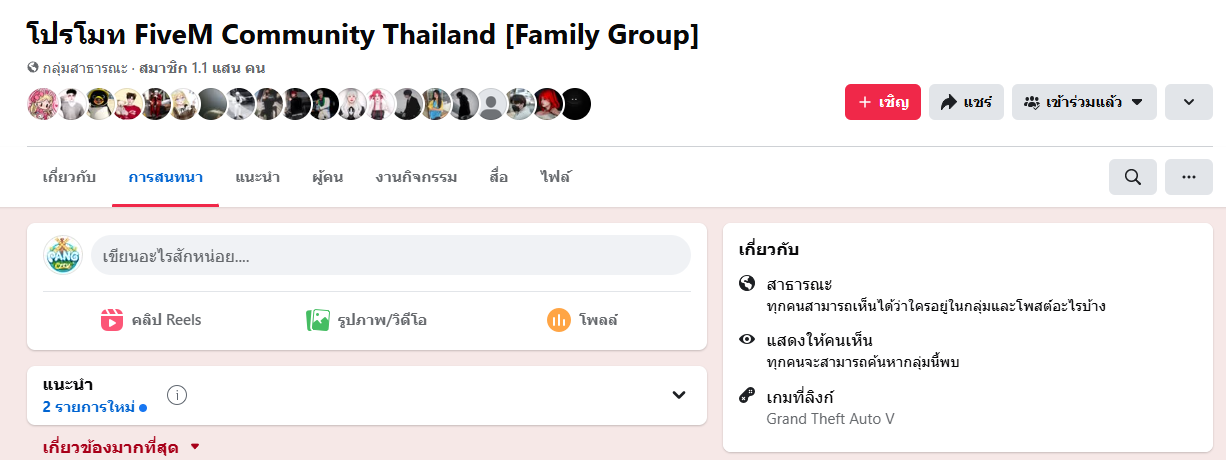
Task: Click your profile avatar in composer
Action: 62,256
